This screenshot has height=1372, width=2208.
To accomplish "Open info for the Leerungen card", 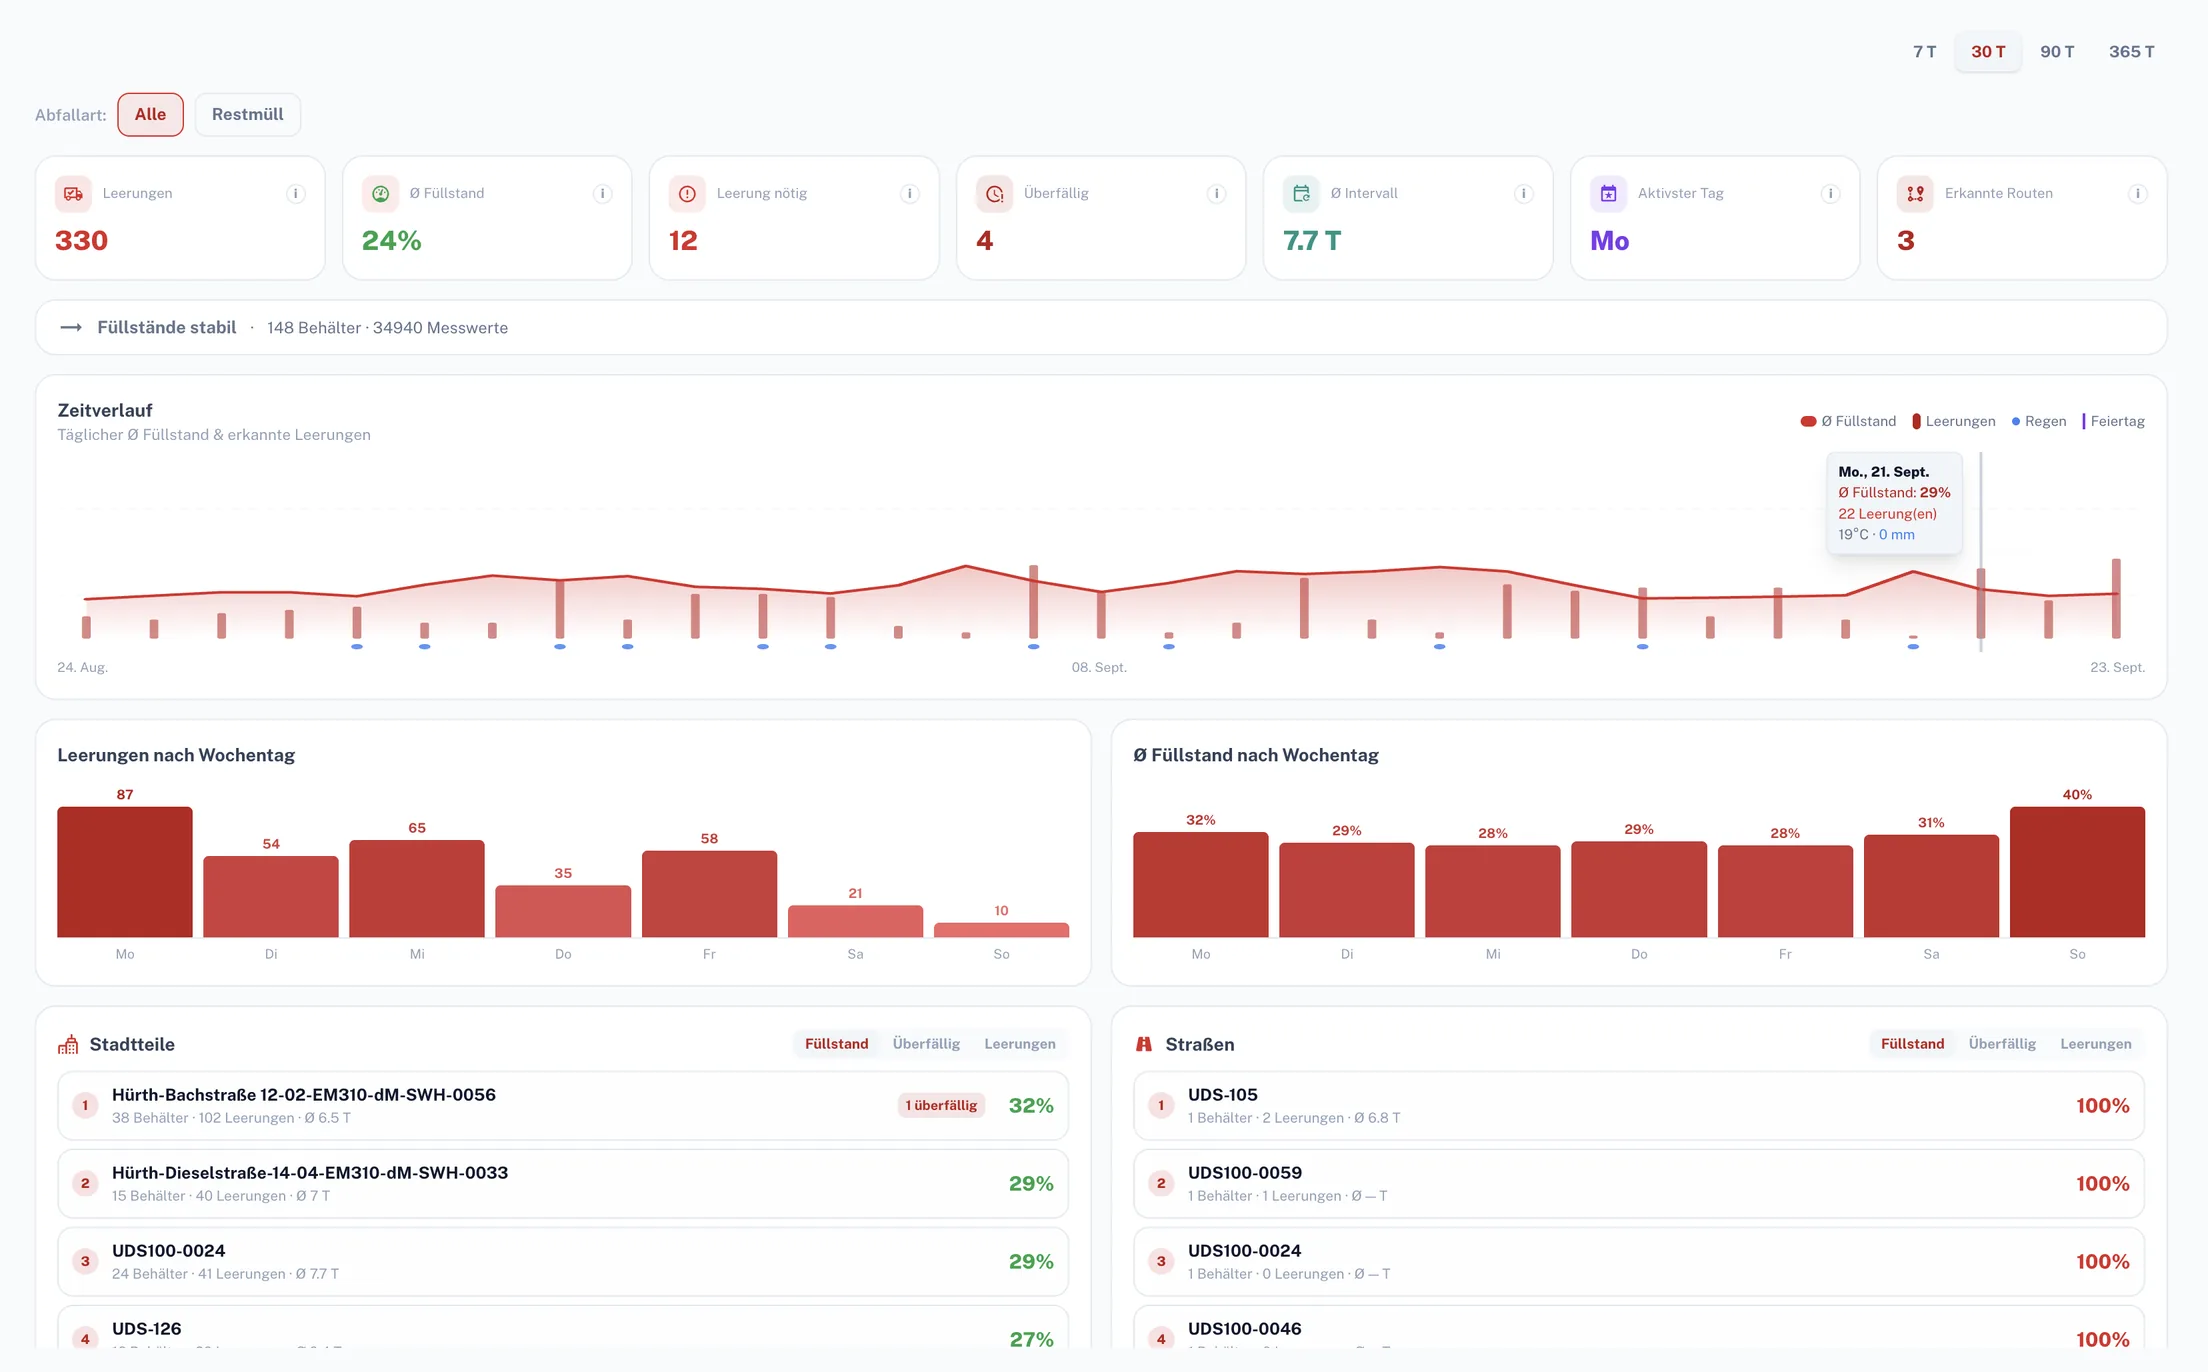I will (295, 194).
